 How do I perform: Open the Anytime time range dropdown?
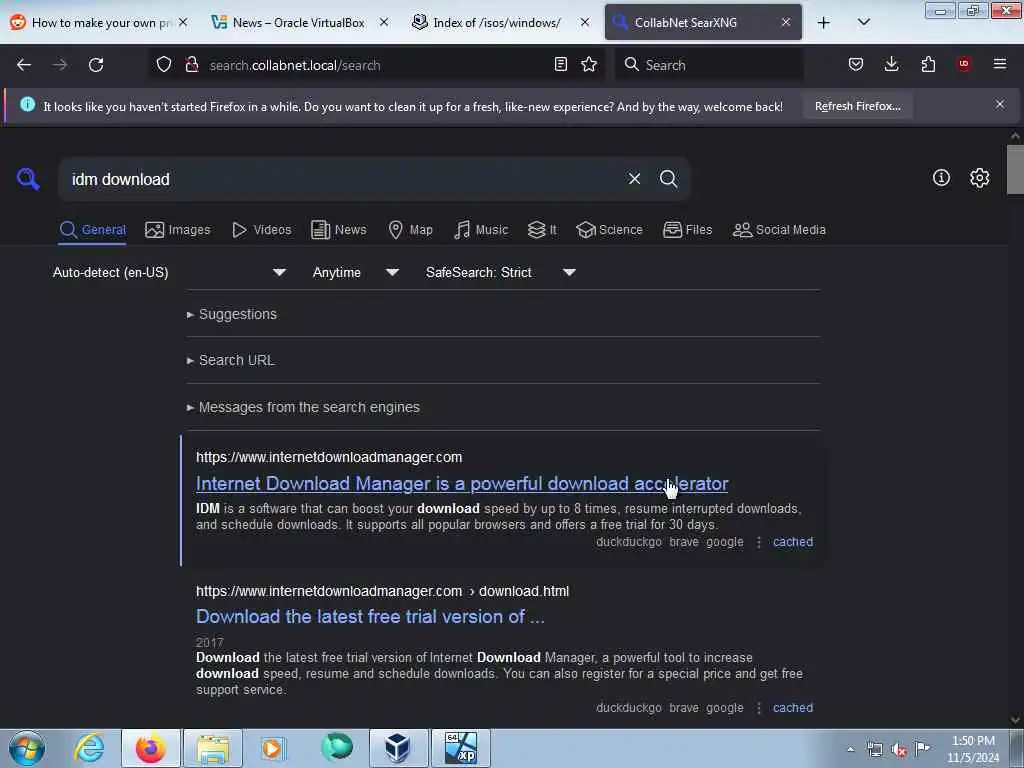click(x=355, y=272)
